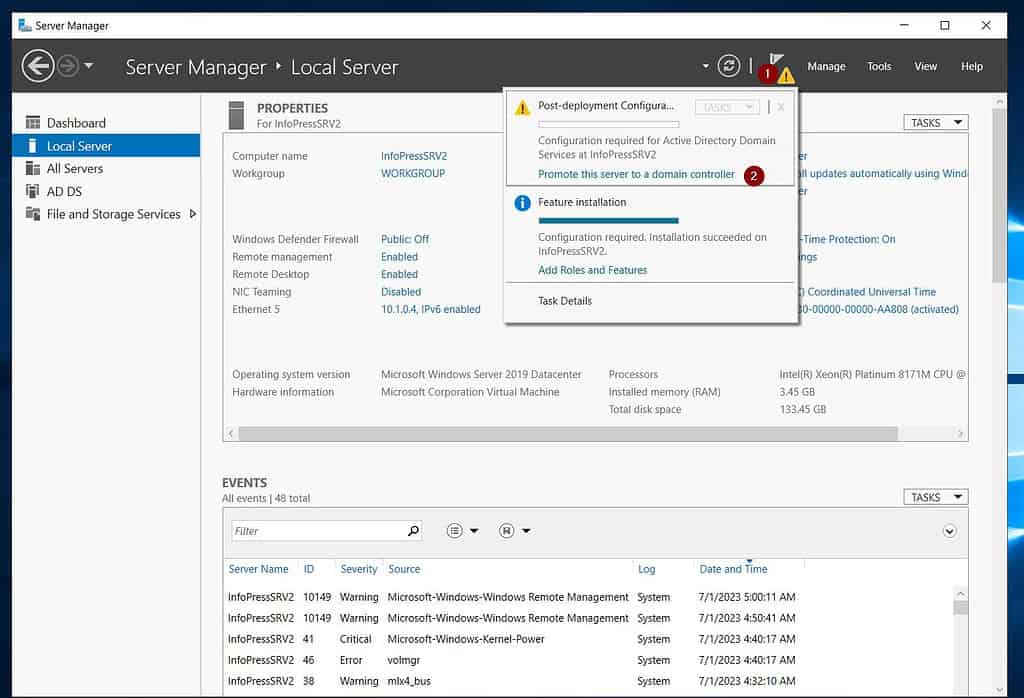Click Windows Defender Firewall Public: Off
This screenshot has width=1024, height=698.
(405, 240)
